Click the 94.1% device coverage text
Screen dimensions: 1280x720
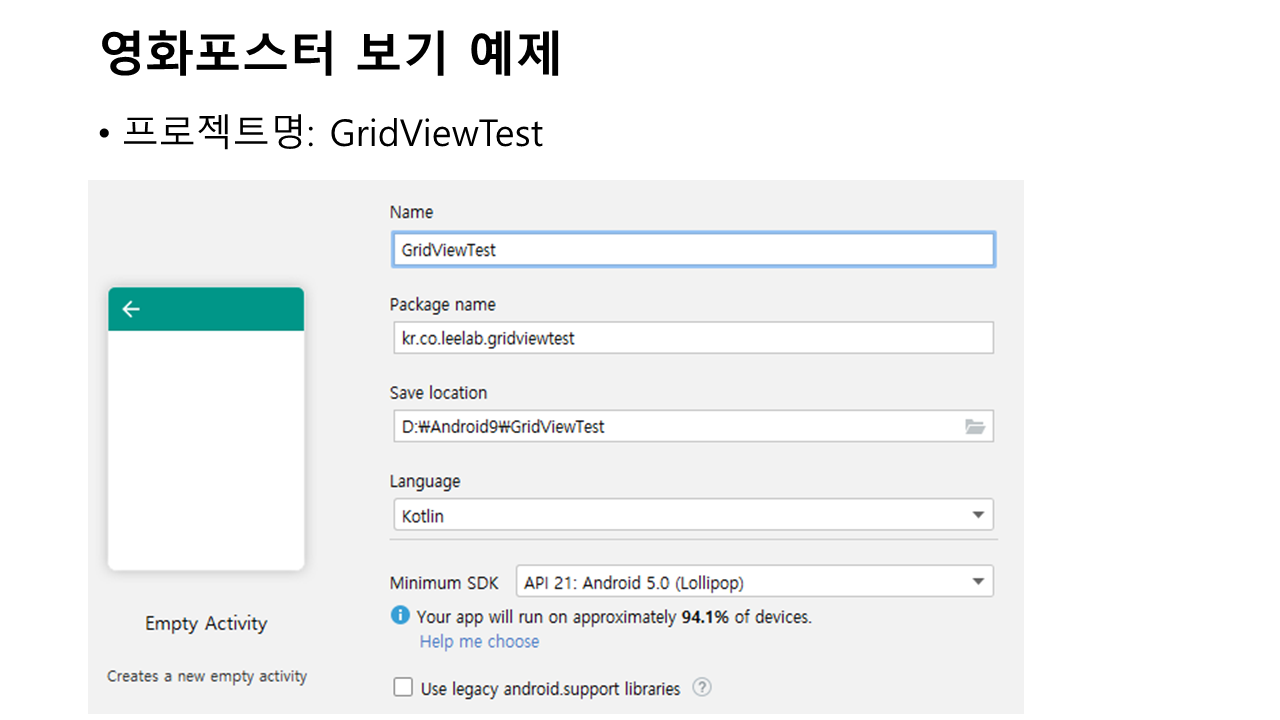(x=705, y=617)
